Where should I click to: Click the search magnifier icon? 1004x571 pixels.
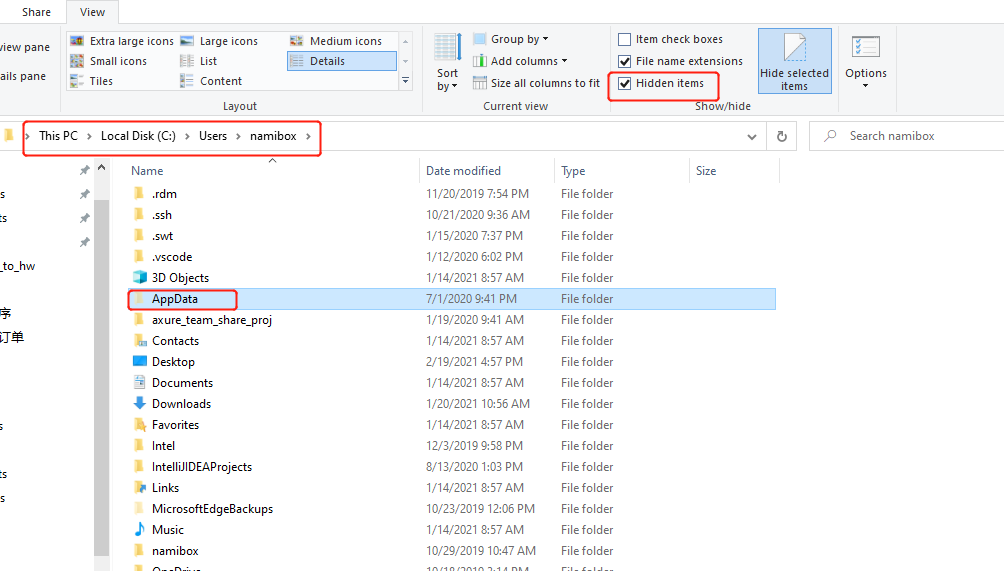(830, 136)
